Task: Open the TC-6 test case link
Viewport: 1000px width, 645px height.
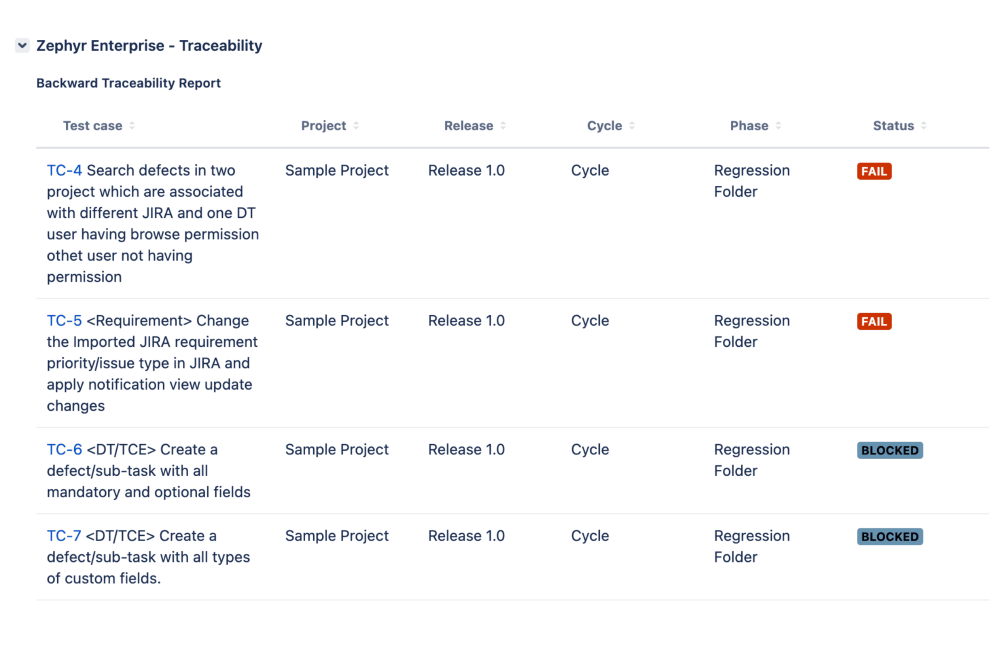Action: pyautogui.click(x=64, y=450)
